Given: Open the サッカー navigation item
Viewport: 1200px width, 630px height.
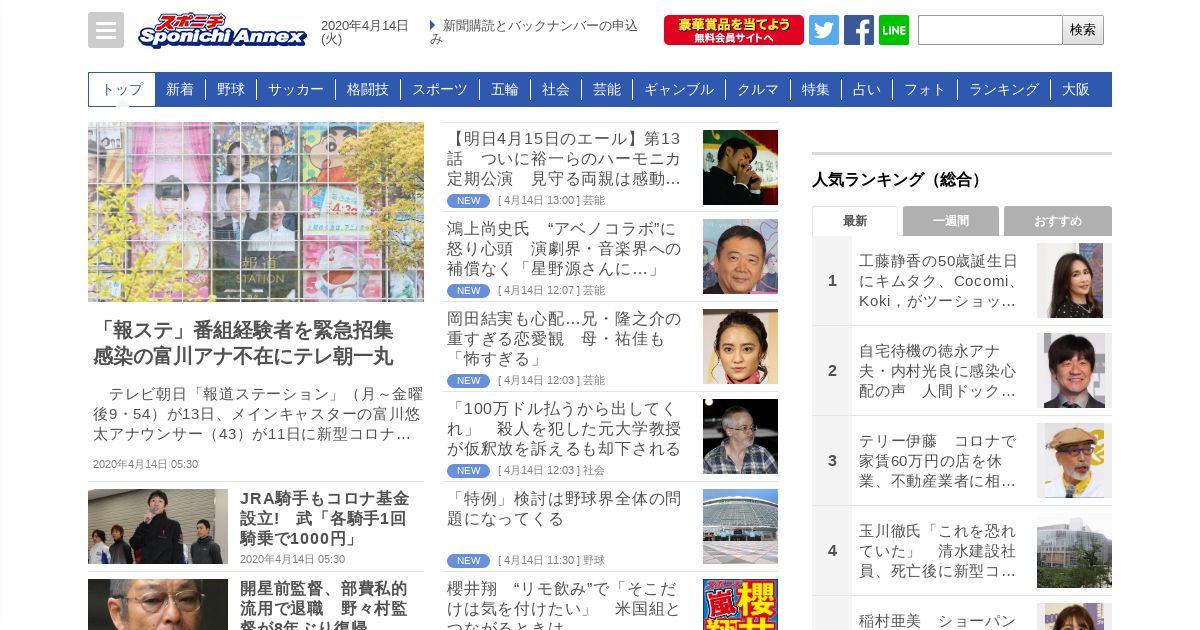Looking at the screenshot, I should [x=296, y=89].
